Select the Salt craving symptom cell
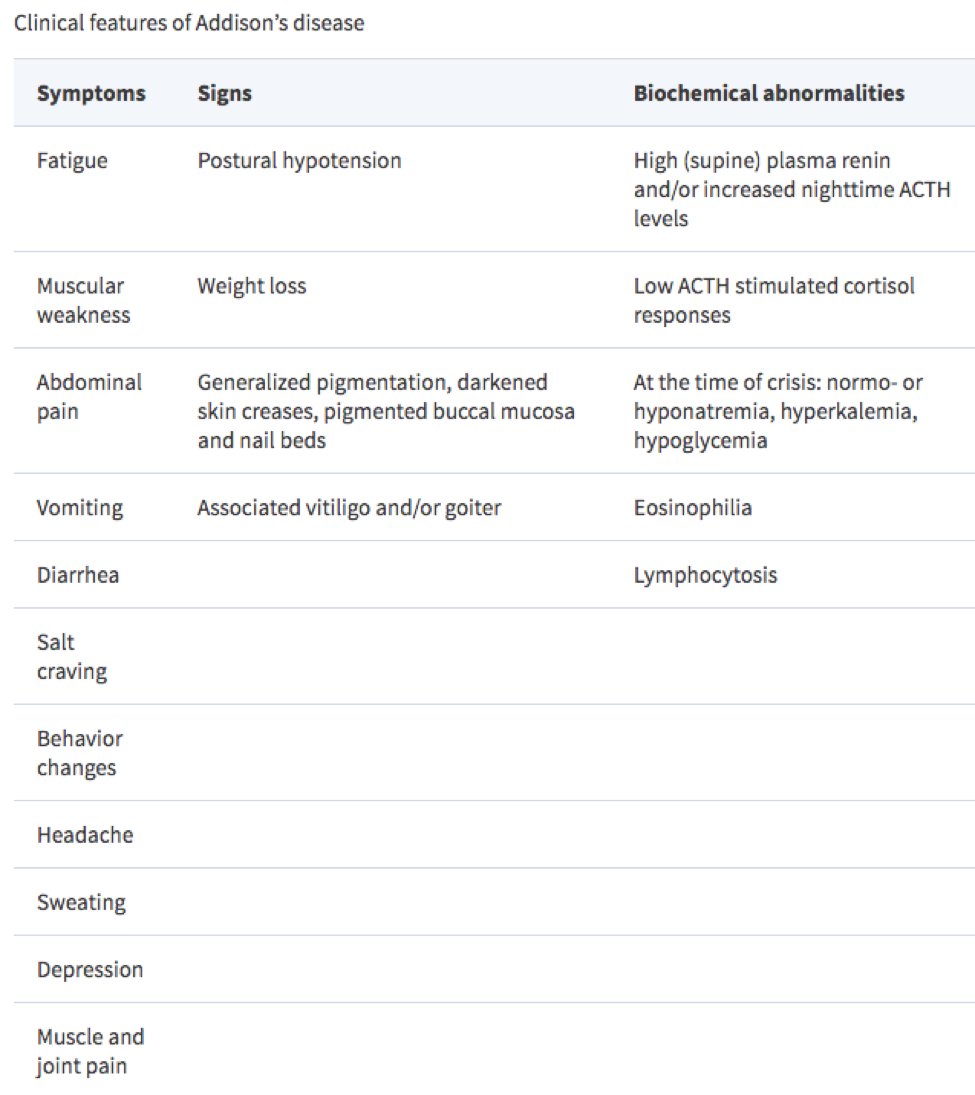 tap(71, 656)
